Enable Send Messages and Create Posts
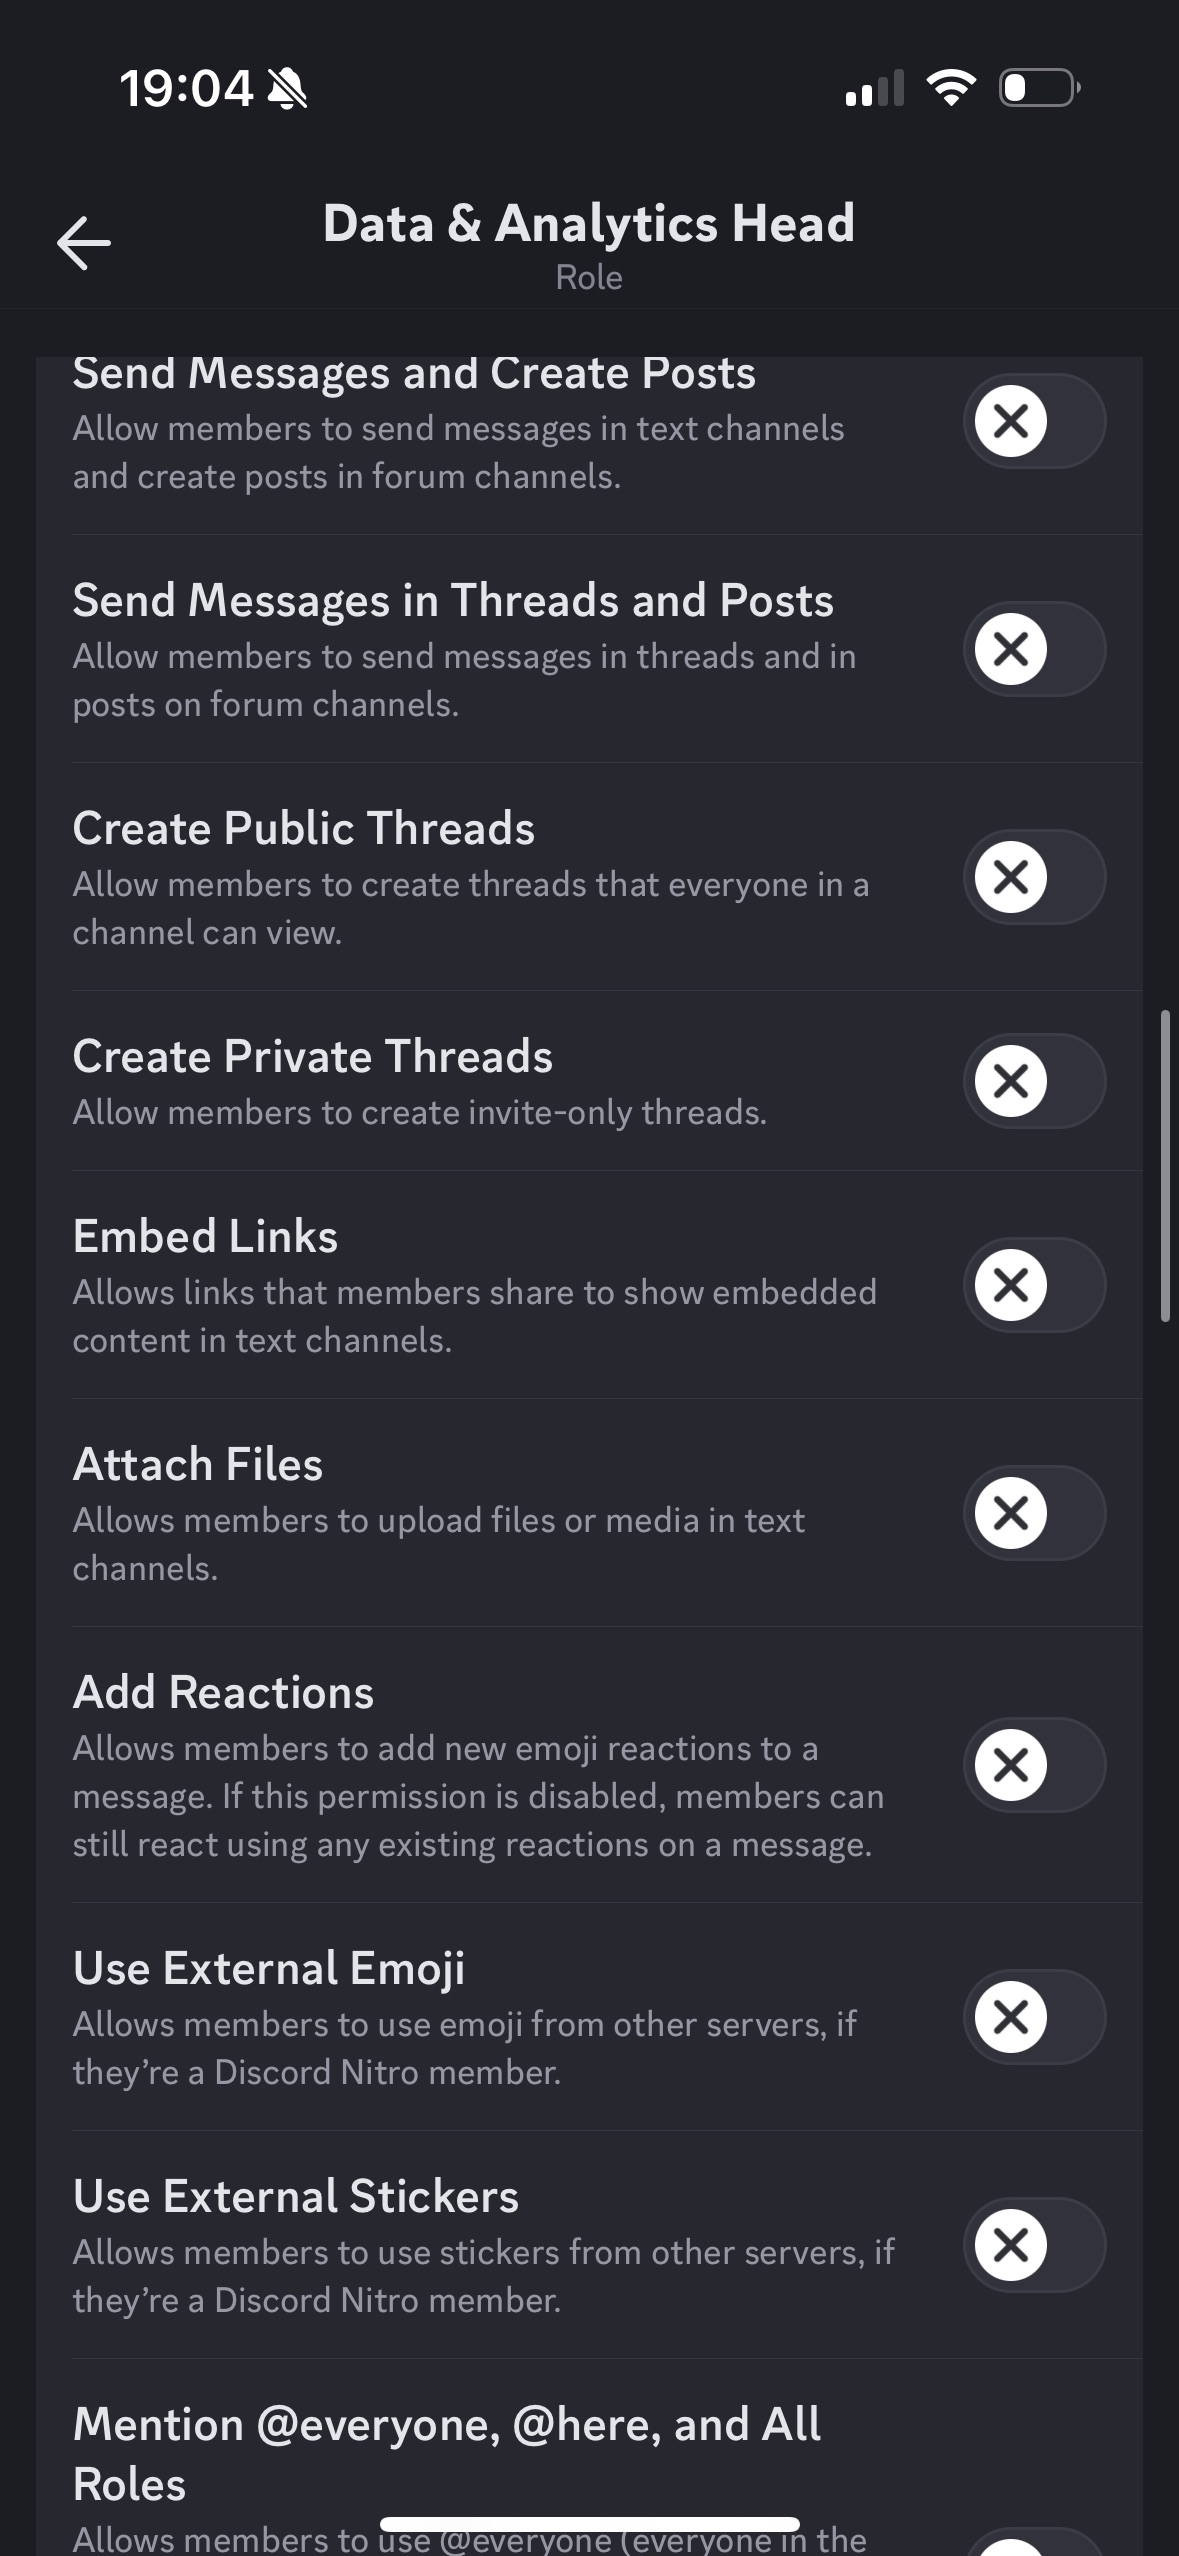The height and width of the screenshot is (2556, 1179). [1034, 421]
